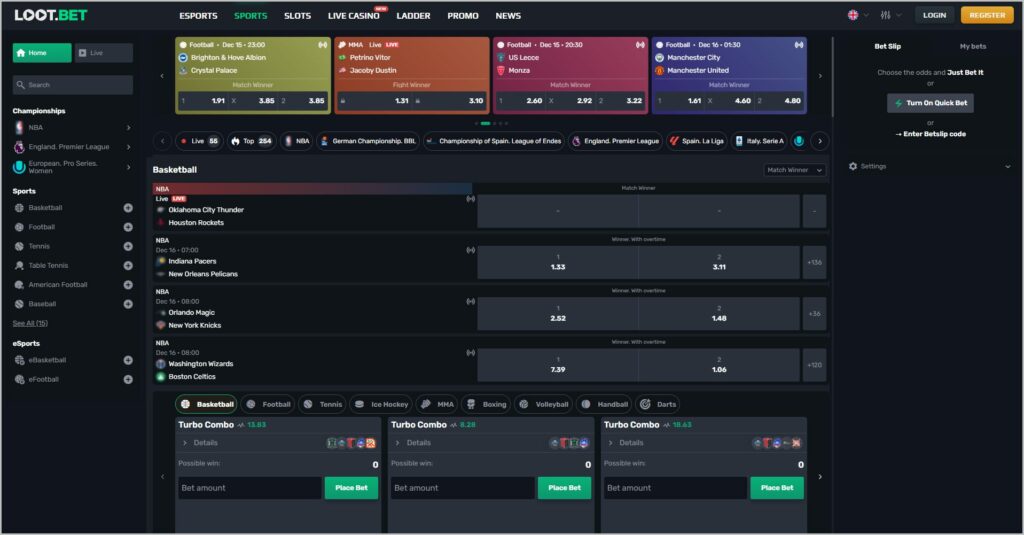1024x535 pixels.
Task: Filter by German Championship BBL chip
Action: tap(368, 141)
